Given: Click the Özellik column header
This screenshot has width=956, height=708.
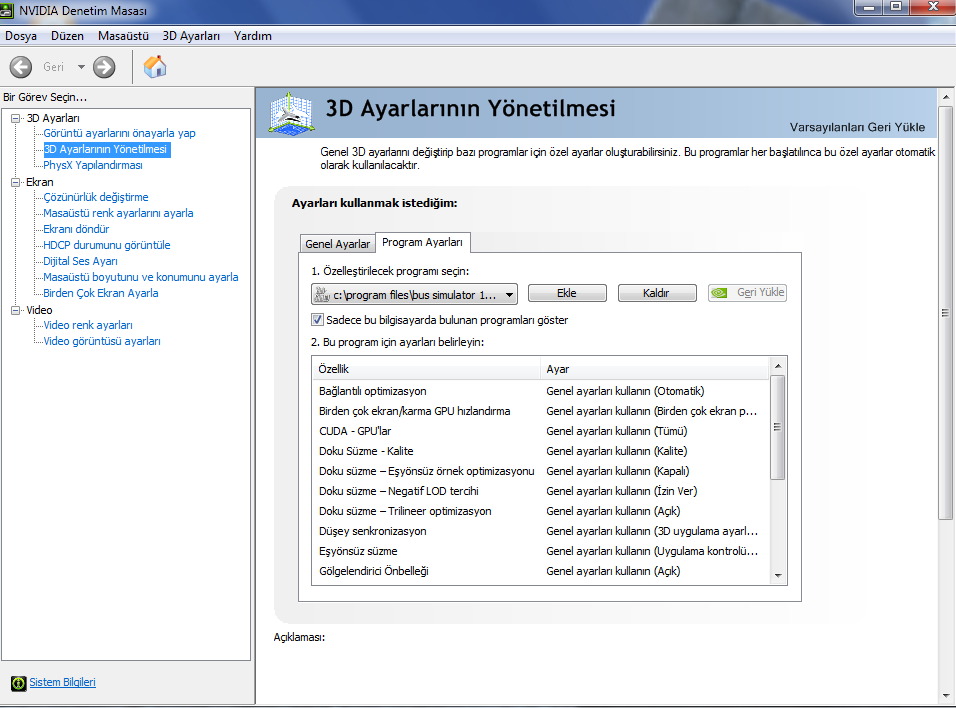Looking at the screenshot, I should [426, 369].
